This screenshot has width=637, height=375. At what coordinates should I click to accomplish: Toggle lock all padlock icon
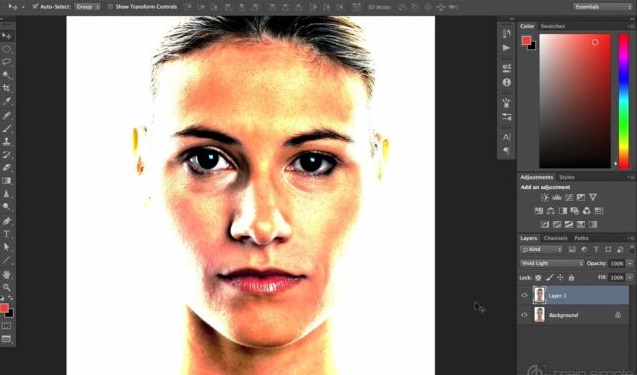tap(572, 278)
